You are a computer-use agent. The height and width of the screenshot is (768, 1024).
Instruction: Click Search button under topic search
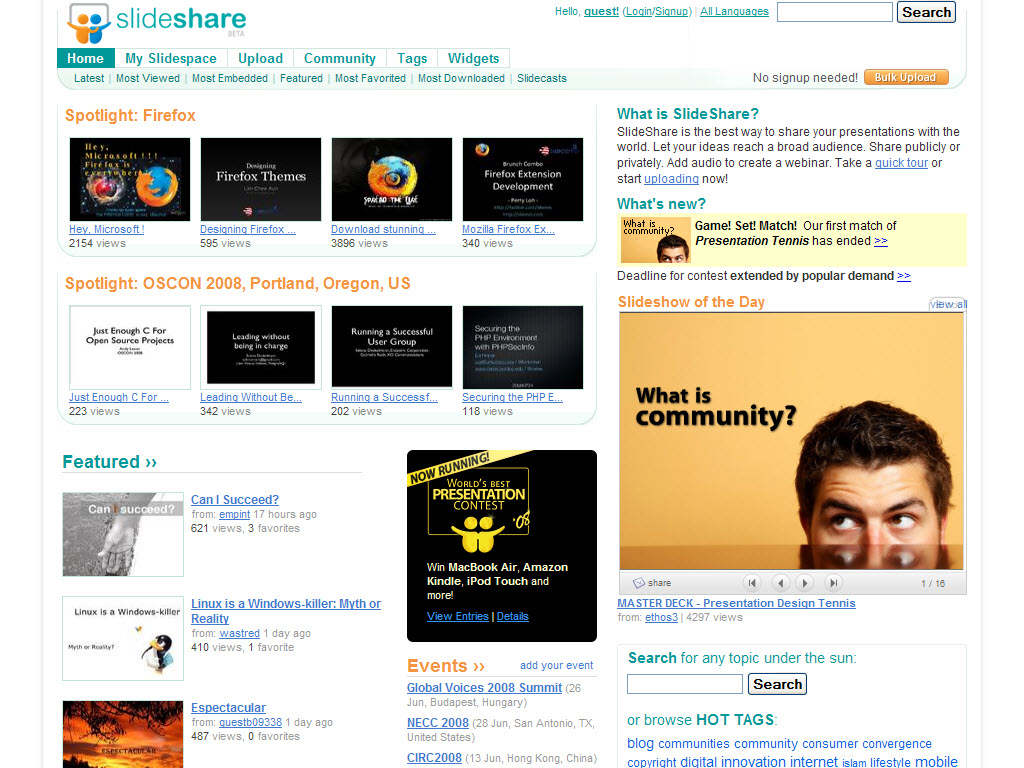point(777,684)
